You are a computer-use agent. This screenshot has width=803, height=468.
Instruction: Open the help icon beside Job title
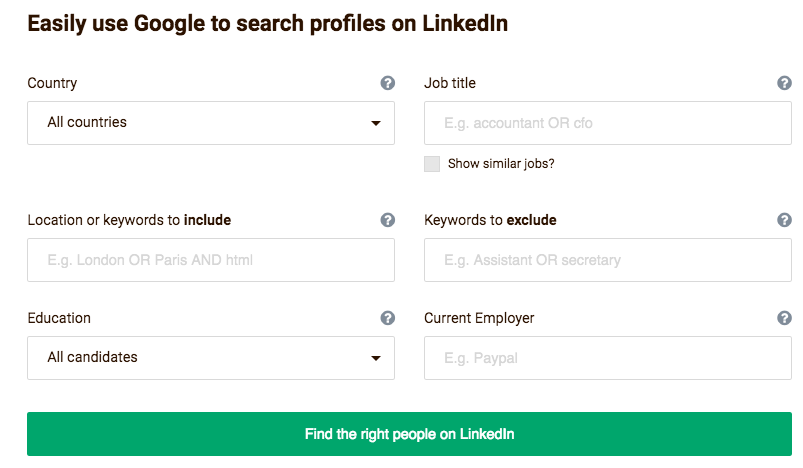point(784,83)
